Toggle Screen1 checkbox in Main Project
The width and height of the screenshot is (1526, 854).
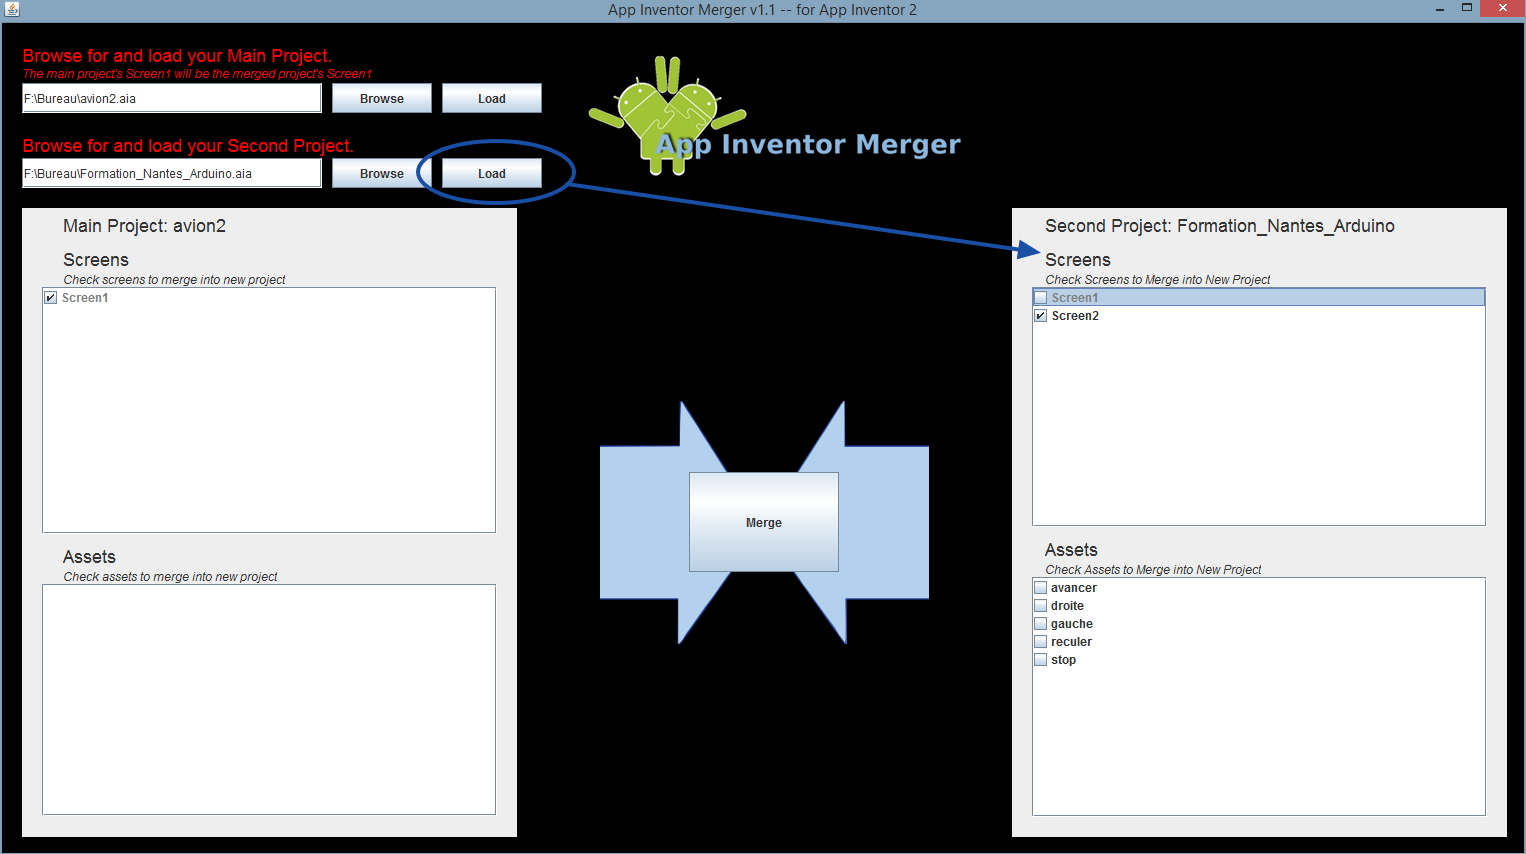(x=51, y=298)
